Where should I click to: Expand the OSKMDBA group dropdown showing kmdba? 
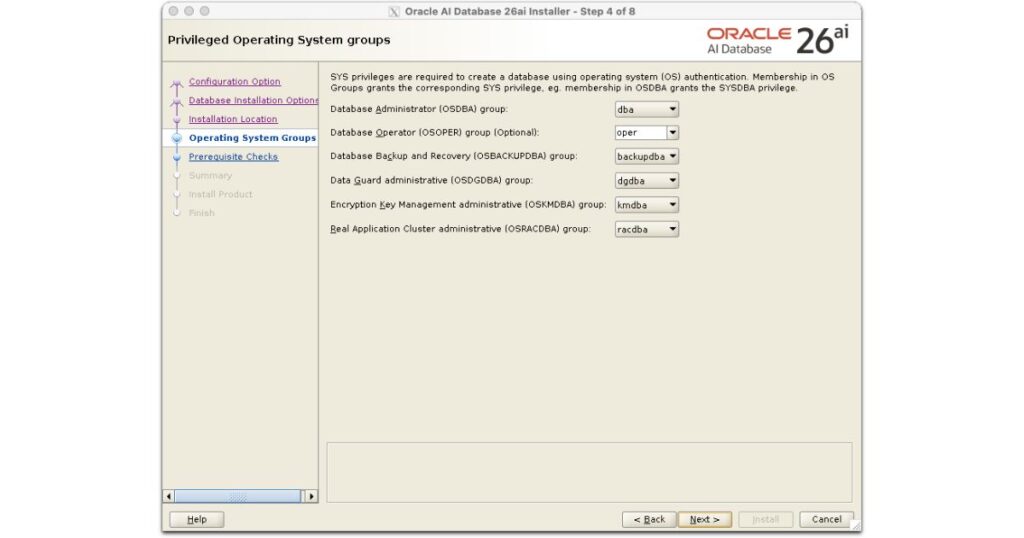click(646, 204)
